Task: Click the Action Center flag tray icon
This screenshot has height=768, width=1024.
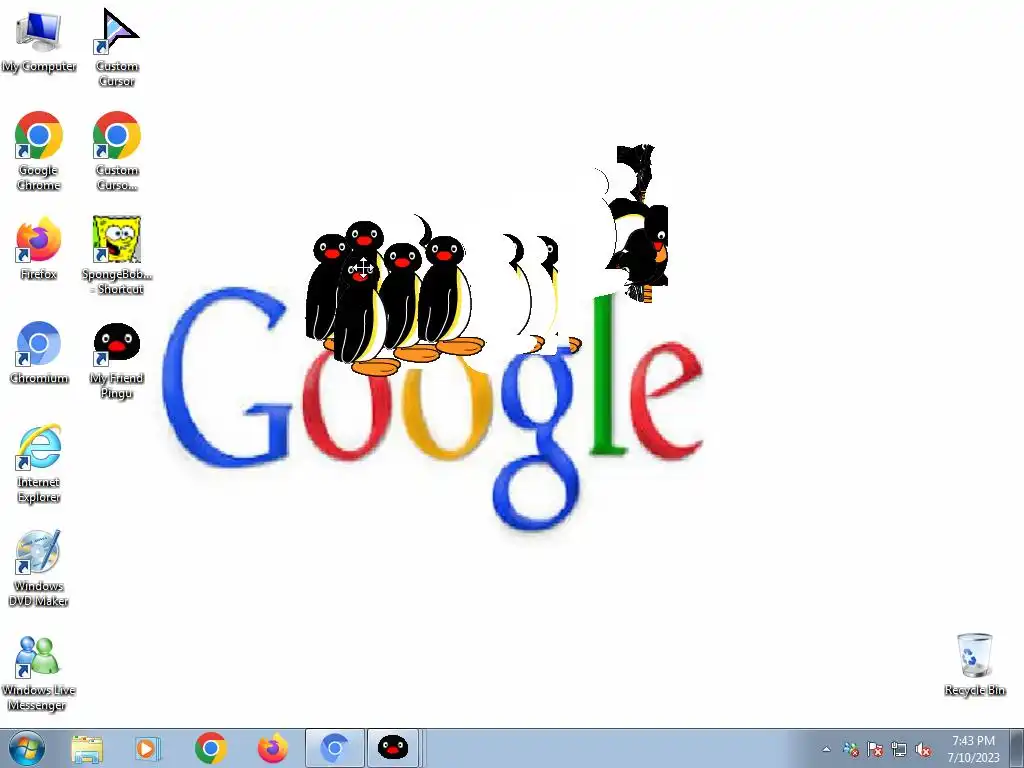Action: pyautogui.click(x=875, y=750)
